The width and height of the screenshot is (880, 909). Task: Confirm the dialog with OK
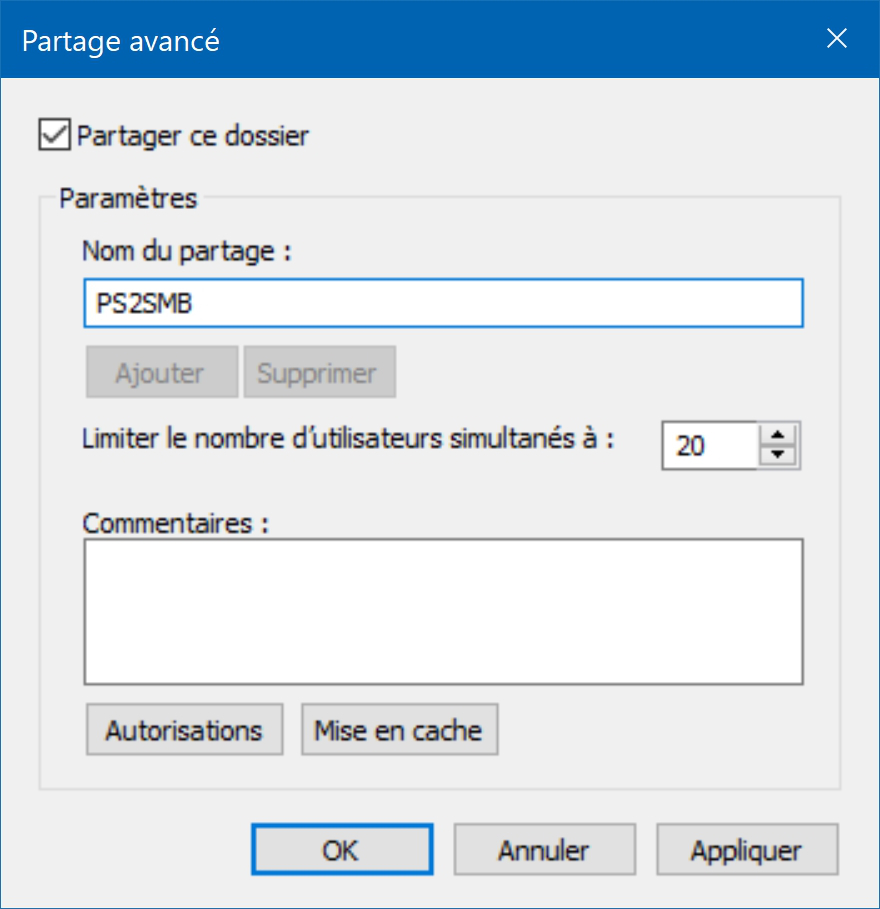342,849
